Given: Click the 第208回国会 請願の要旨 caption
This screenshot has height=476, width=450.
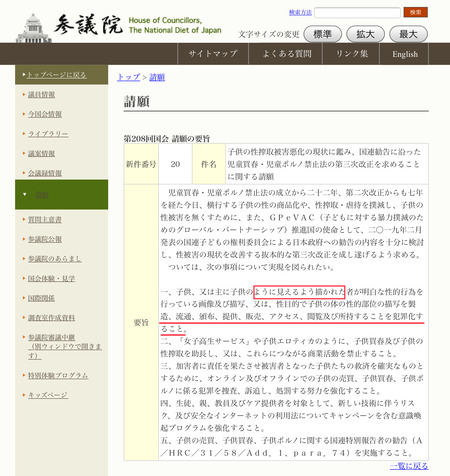Looking at the screenshot, I should [167, 139].
